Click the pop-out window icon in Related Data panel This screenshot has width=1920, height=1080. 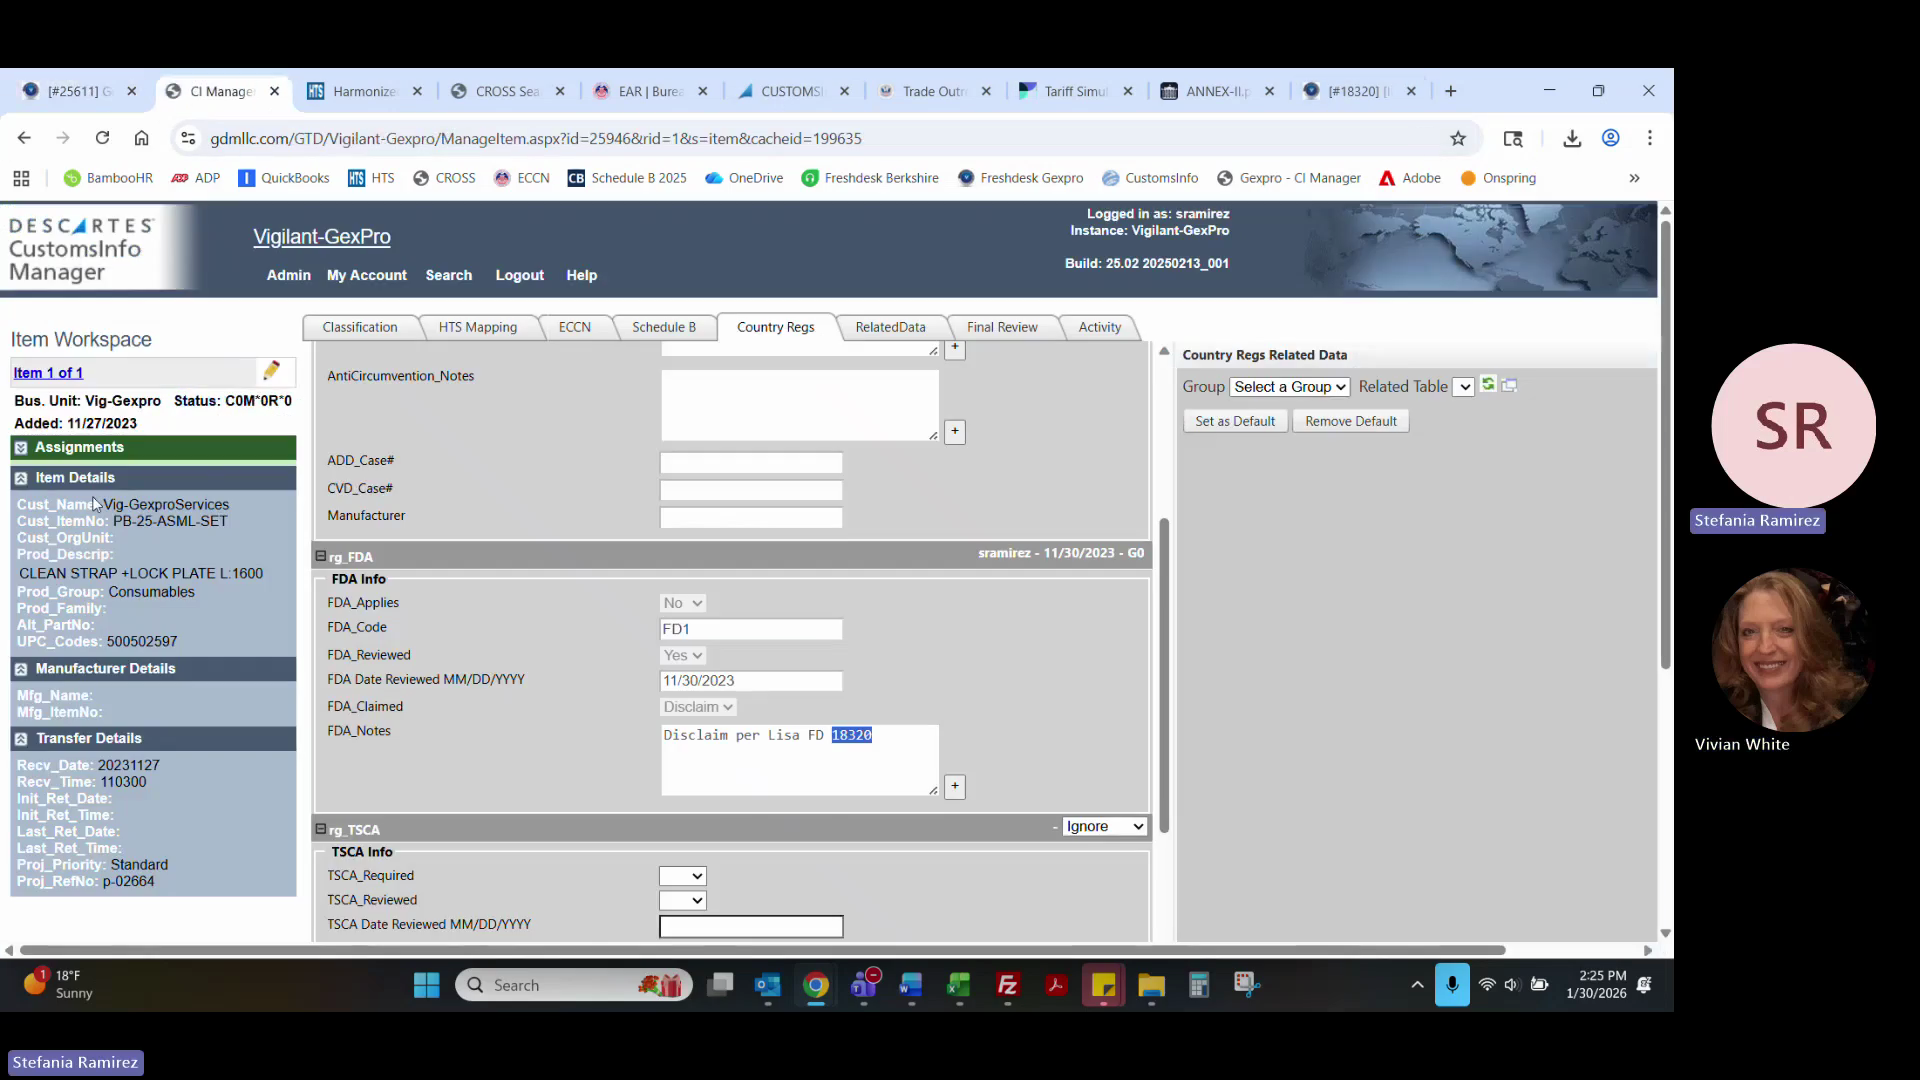pyautogui.click(x=1510, y=386)
